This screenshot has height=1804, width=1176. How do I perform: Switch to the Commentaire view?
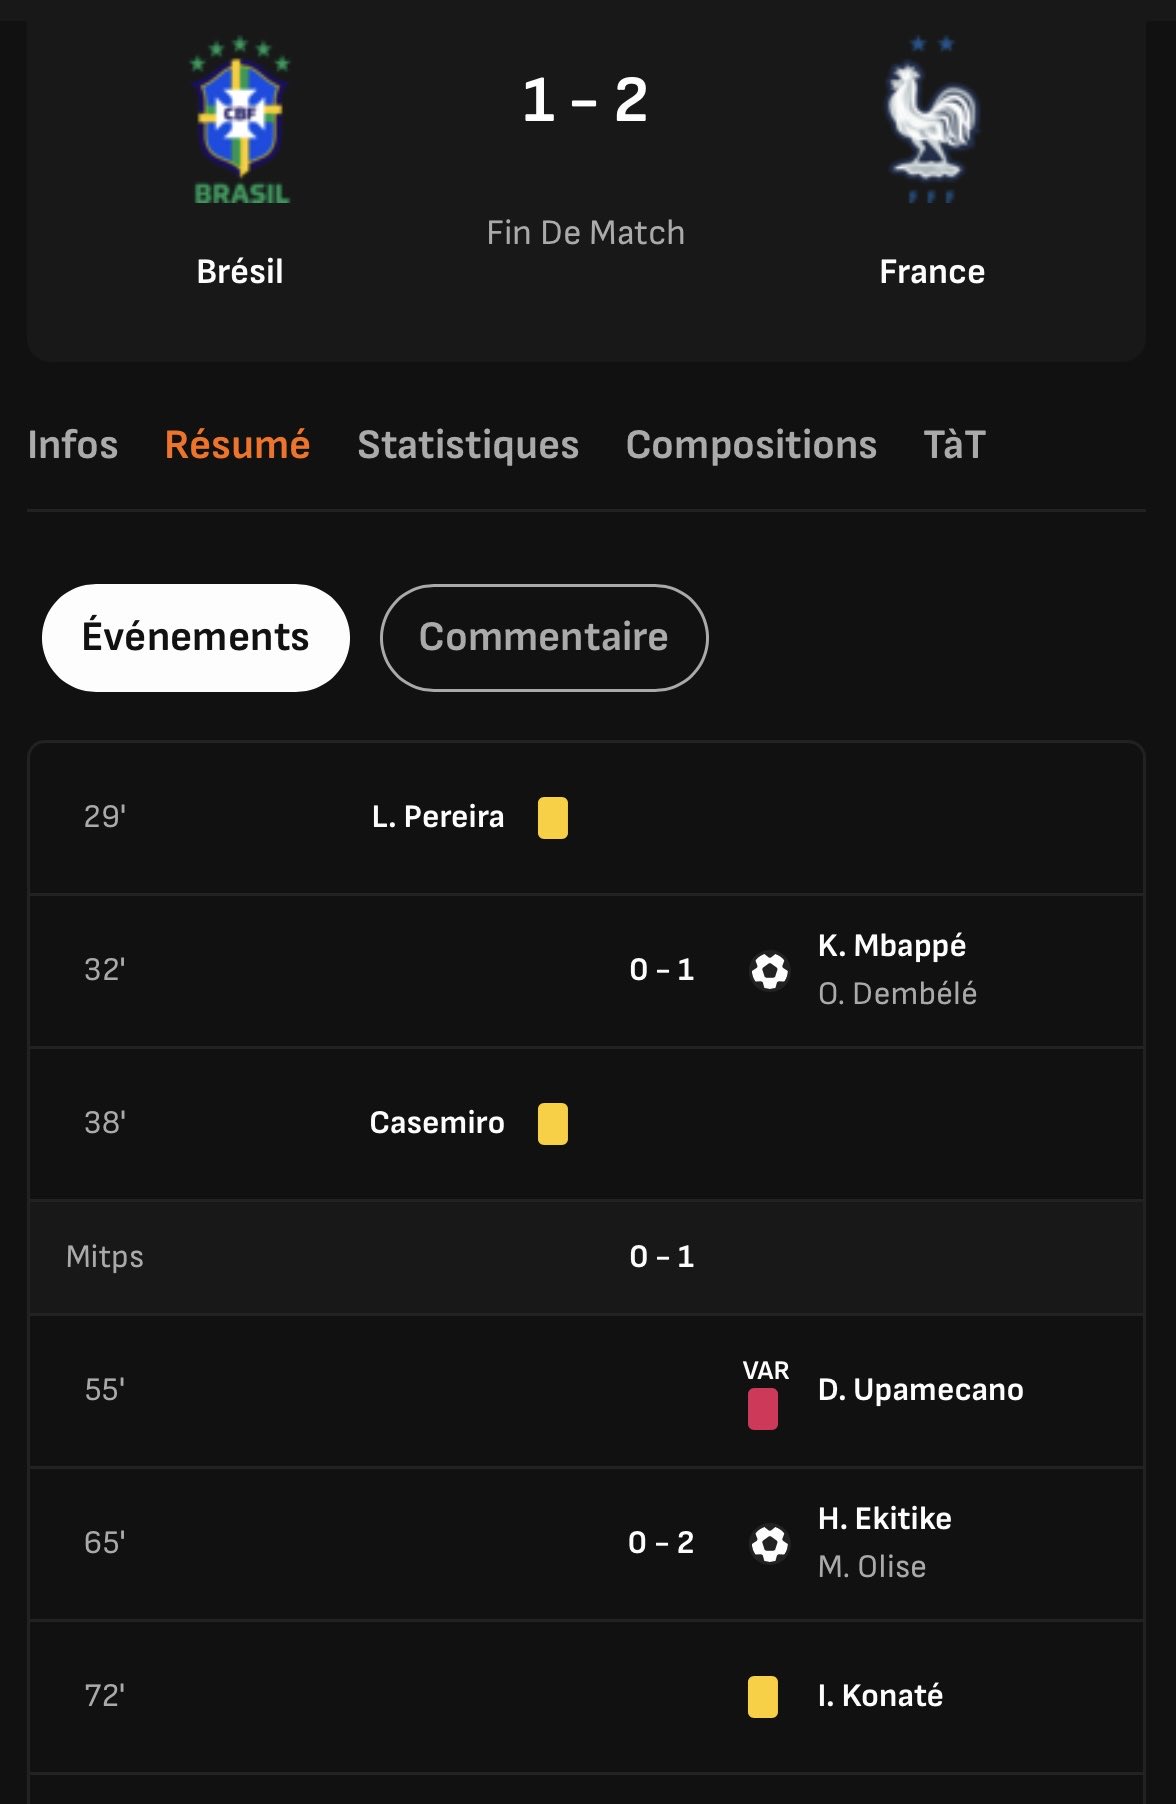[x=544, y=637]
